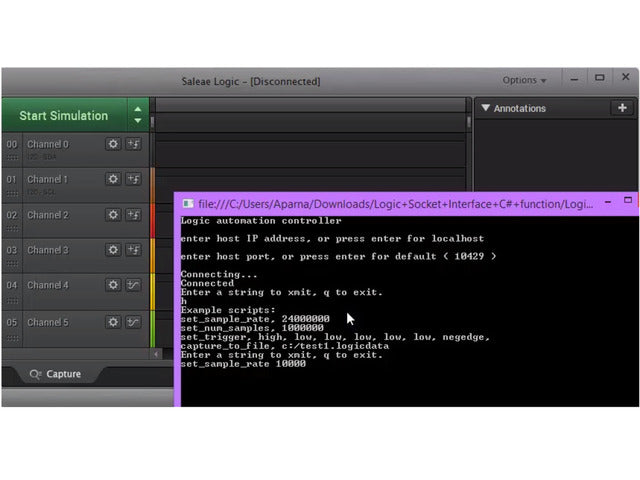Toggle the Channel 4 trigger setting
The height and width of the screenshot is (480, 640).
coord(133,286)
